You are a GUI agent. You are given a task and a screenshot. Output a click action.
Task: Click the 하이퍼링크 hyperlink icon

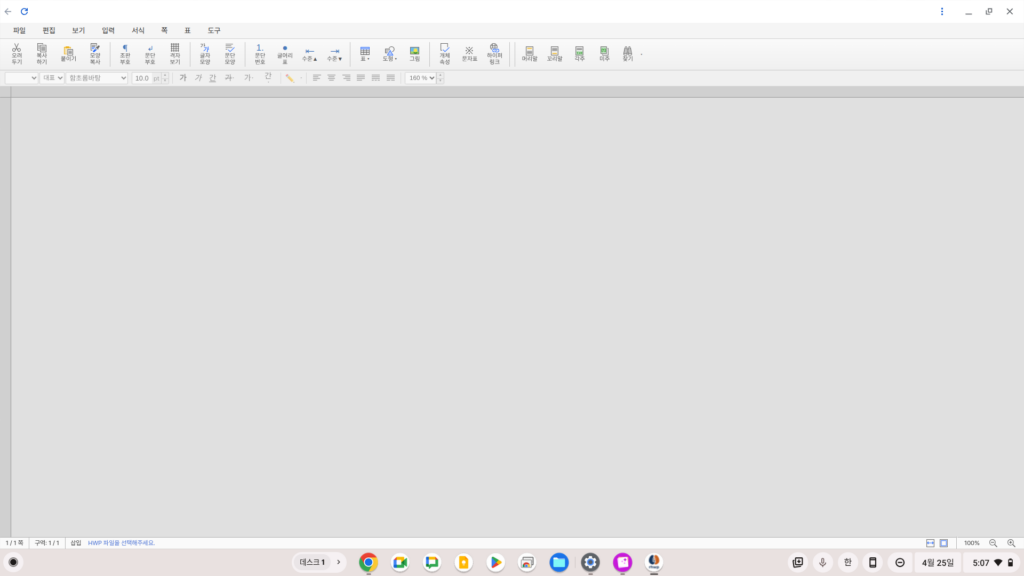pyautogui.click(x=494, y=53)
